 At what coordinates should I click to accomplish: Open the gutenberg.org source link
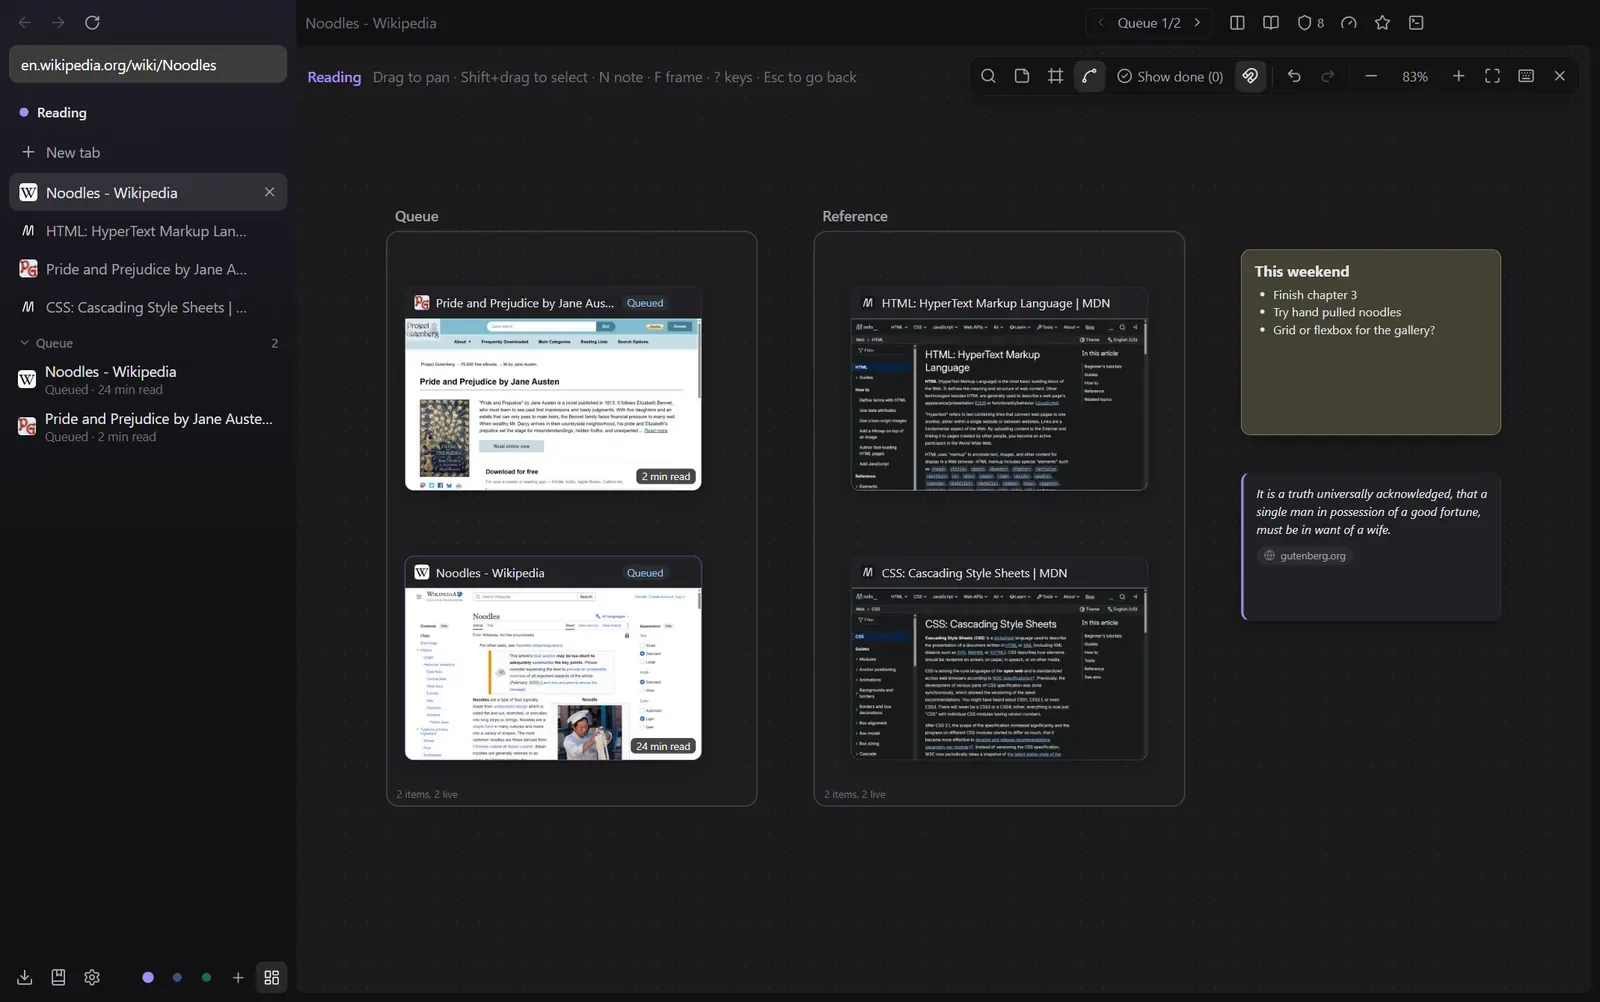coord(1305,555)
